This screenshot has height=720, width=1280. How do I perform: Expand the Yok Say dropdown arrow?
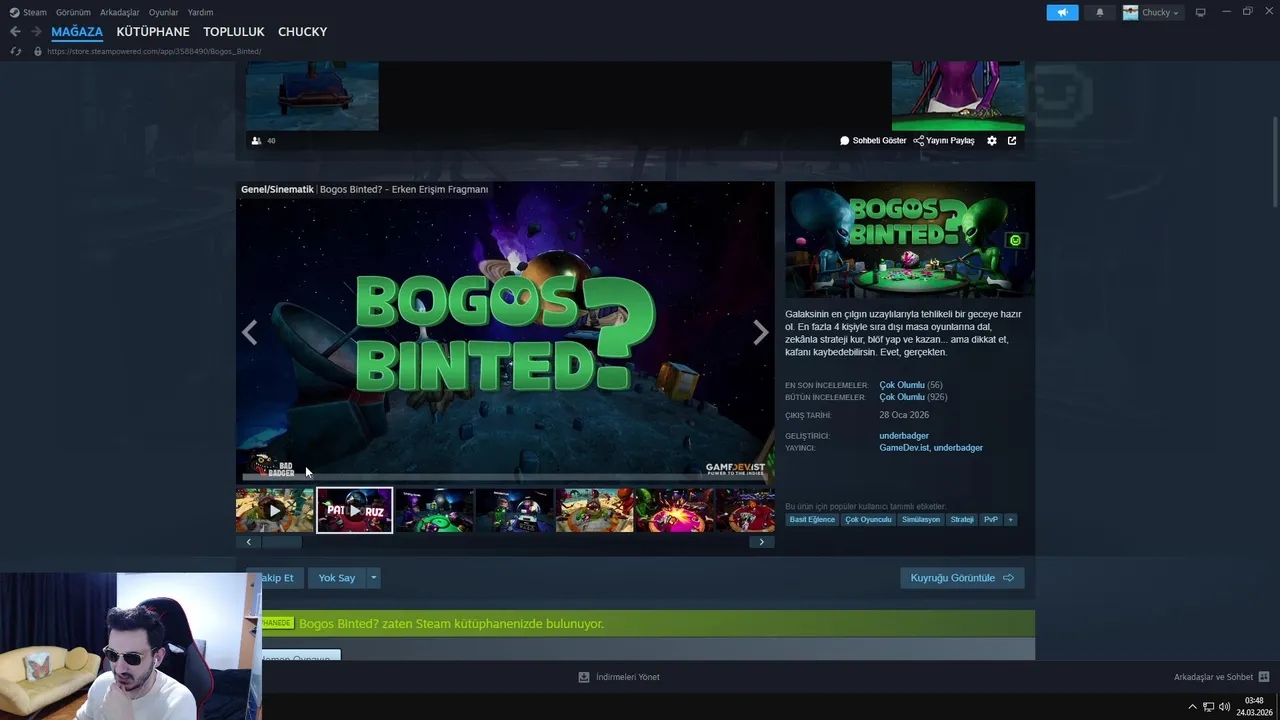pos(373,578)
